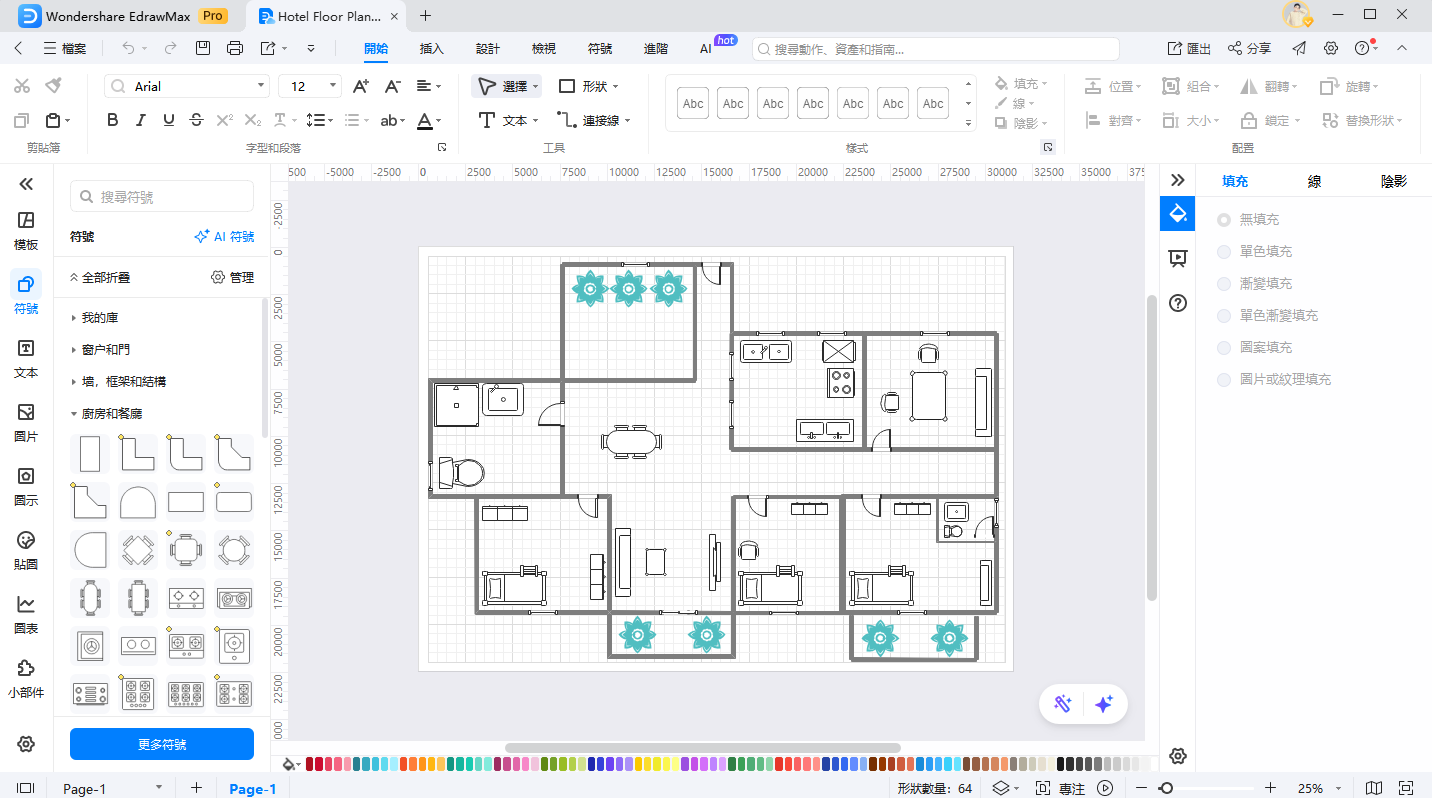Pick the red color swatch in palette
The height and width of the screenshot is (798, 1432).
point(322,764)
